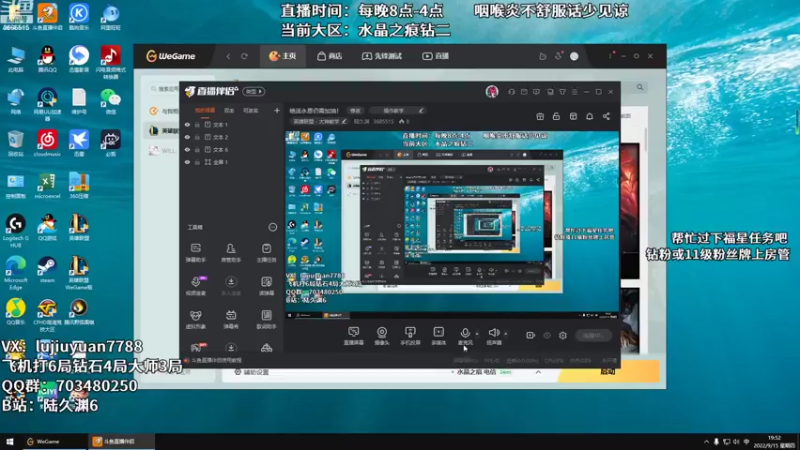This screenshot has width=800, height=450.
Task: Open the steam desktop shortcut
Action: (47, 270)
